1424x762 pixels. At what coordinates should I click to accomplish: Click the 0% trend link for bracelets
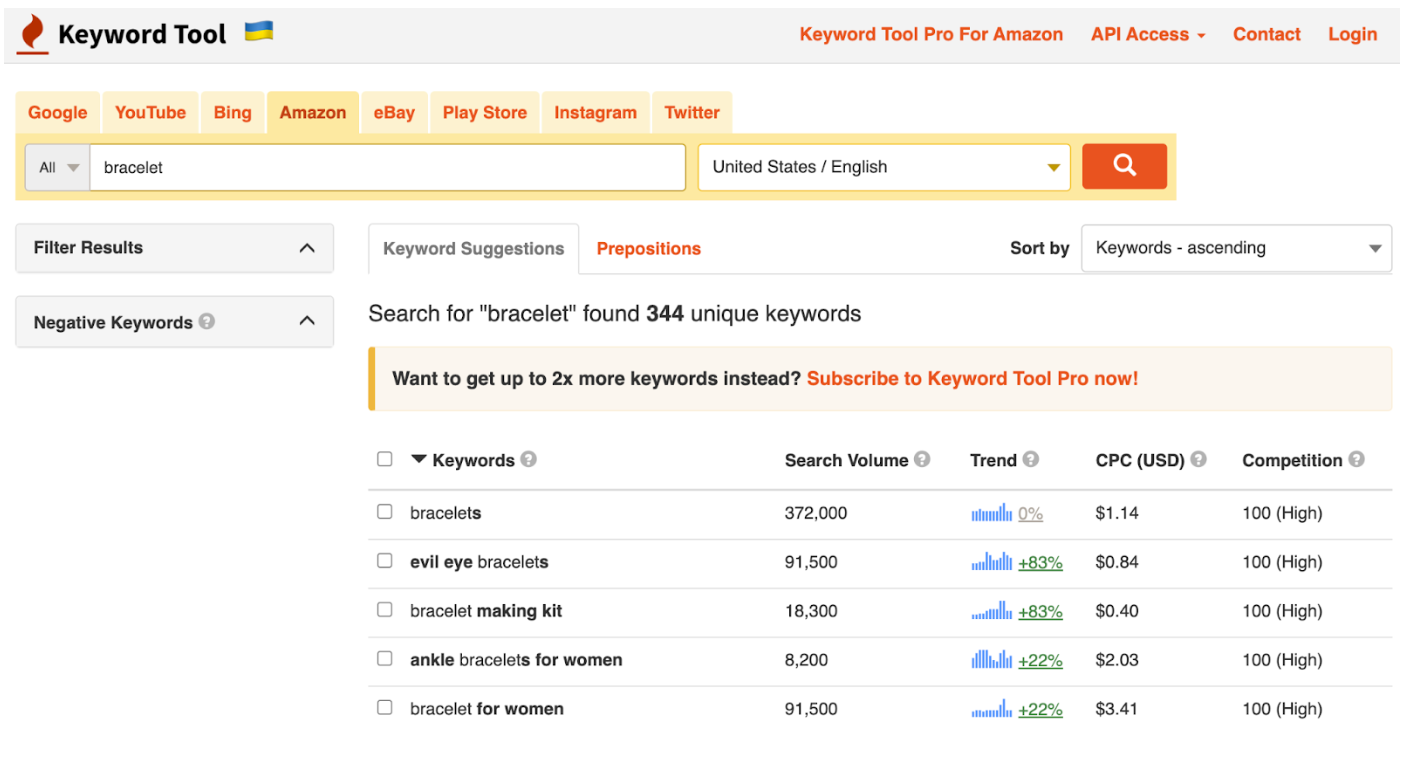(x=1030, y=514)
